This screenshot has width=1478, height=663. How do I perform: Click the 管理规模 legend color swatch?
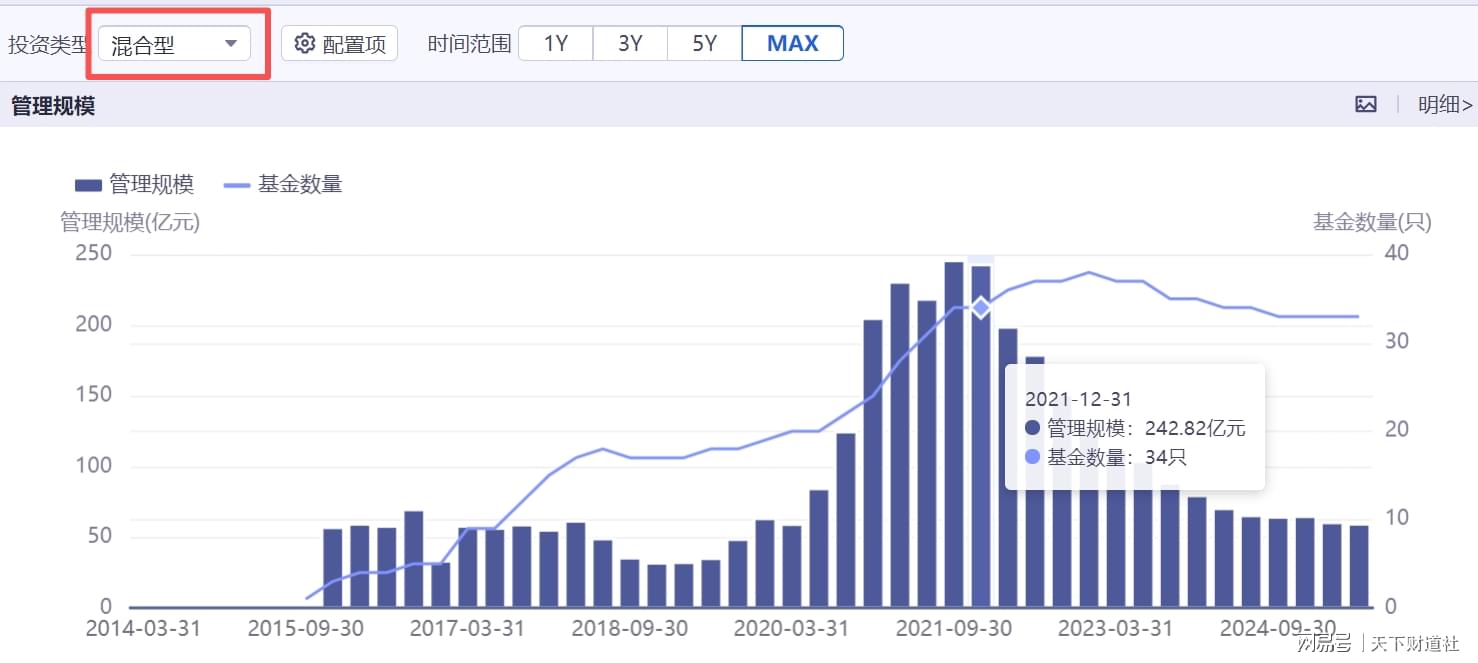(x=88, y=185)
